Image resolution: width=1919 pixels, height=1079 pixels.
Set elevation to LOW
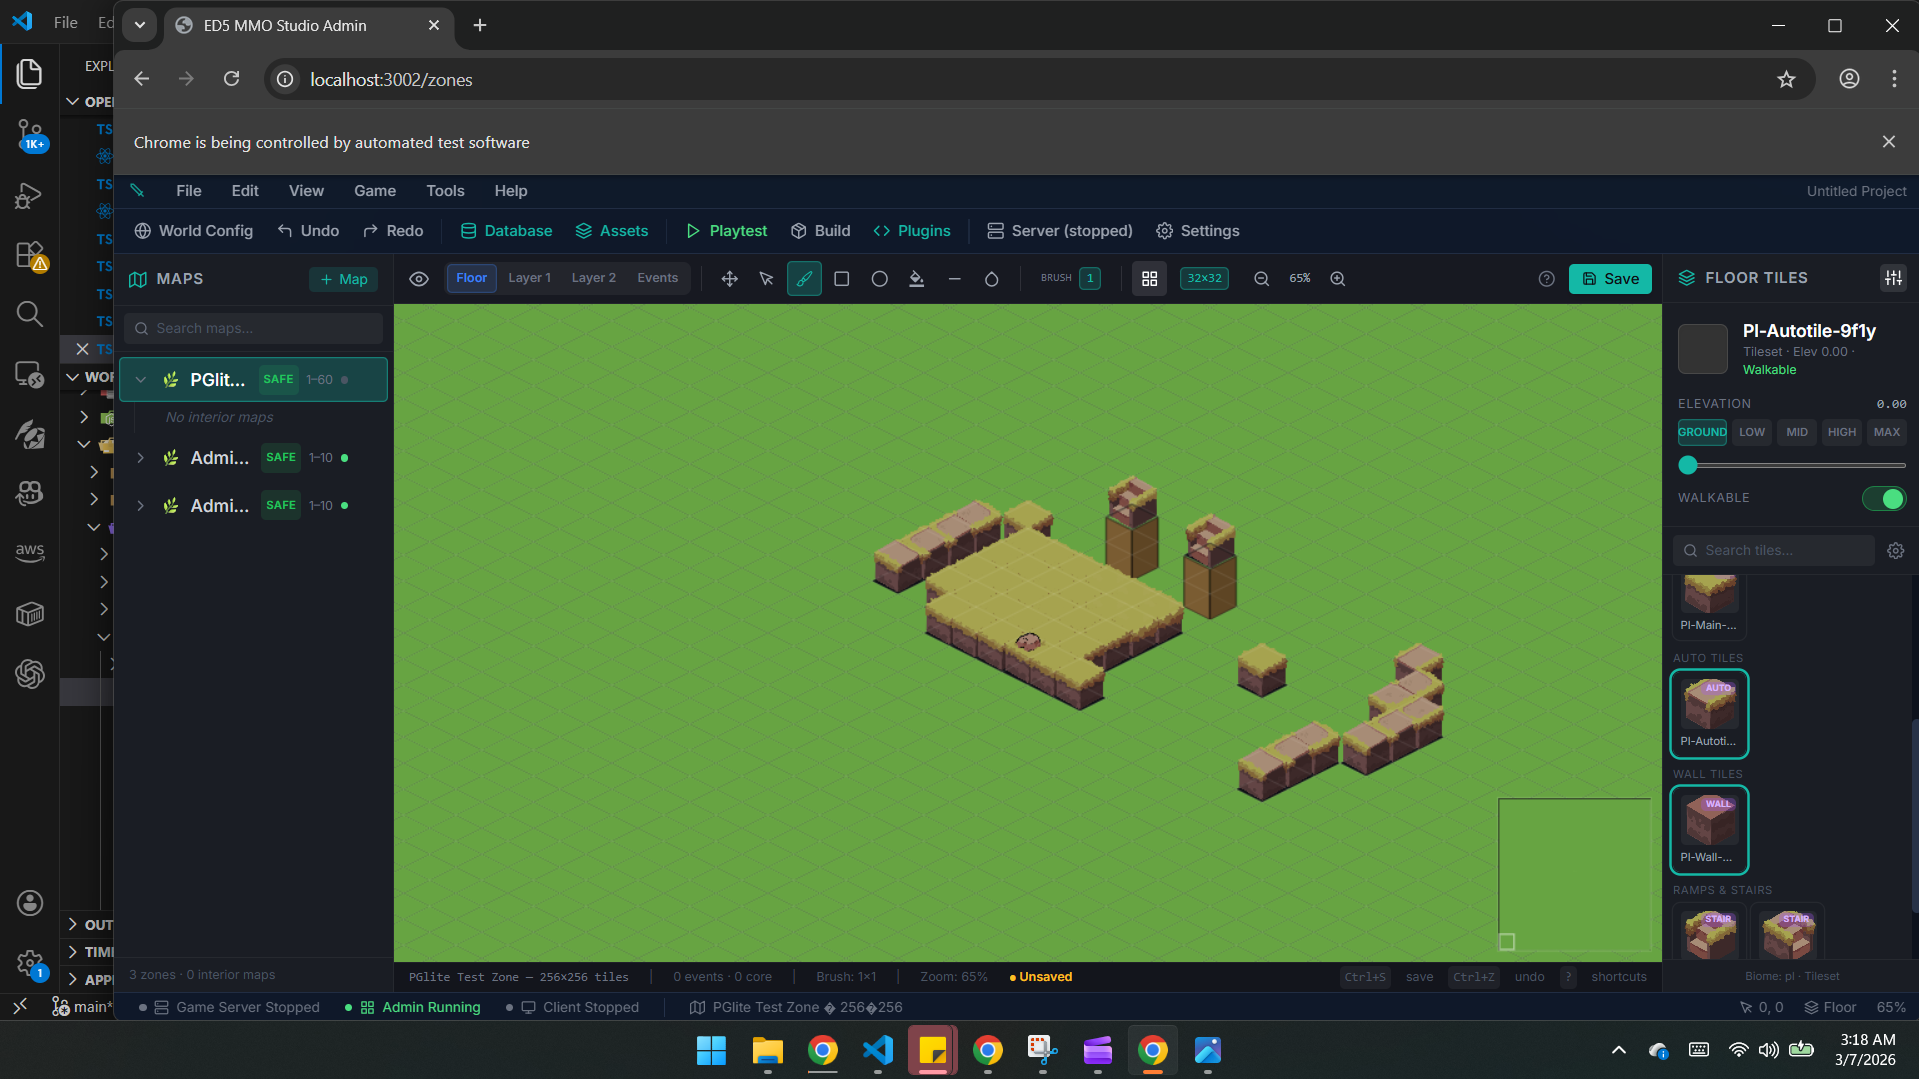pos(1752,432)
